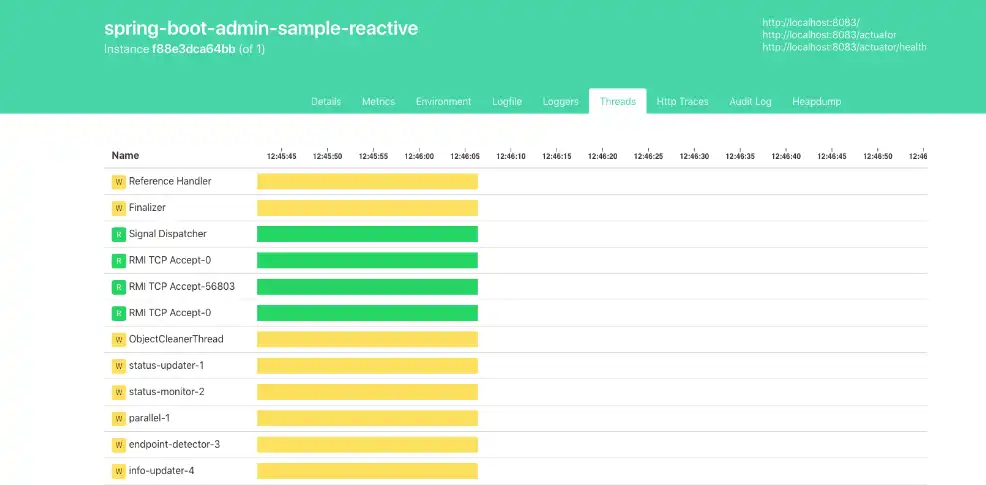Click the yellow bar for info-updater-4
The height and width of the screenshot is (485, 986).
pyautogui.click(x=367, y=471)
